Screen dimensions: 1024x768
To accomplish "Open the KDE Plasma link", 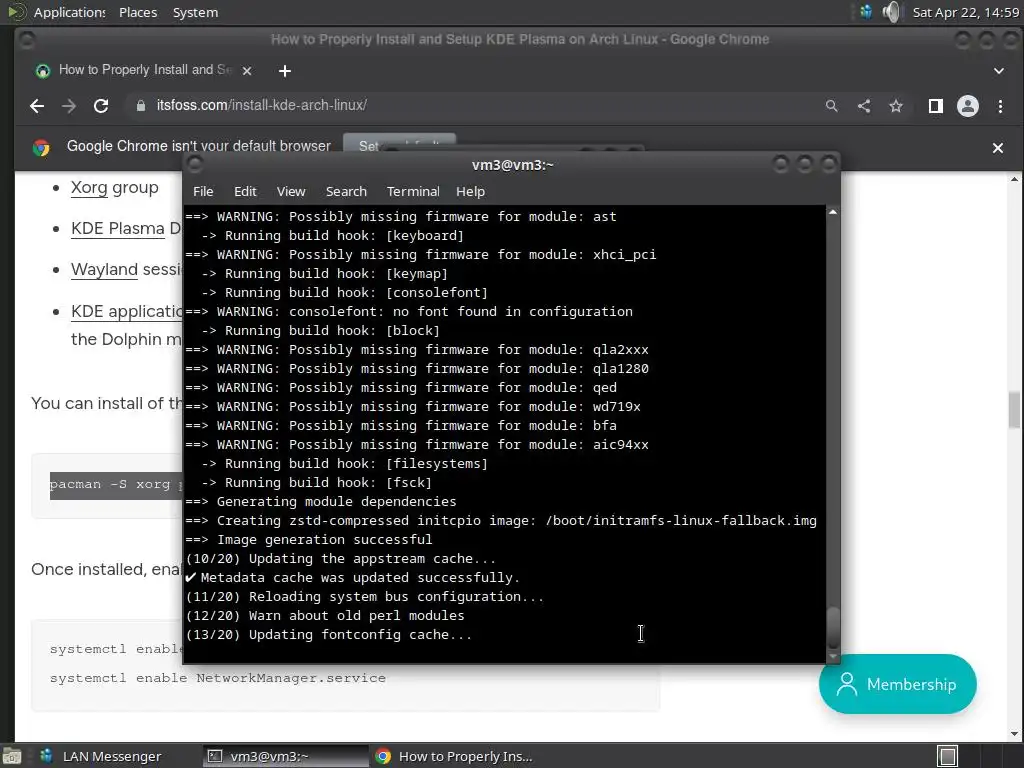I will (x=118, y=229).
